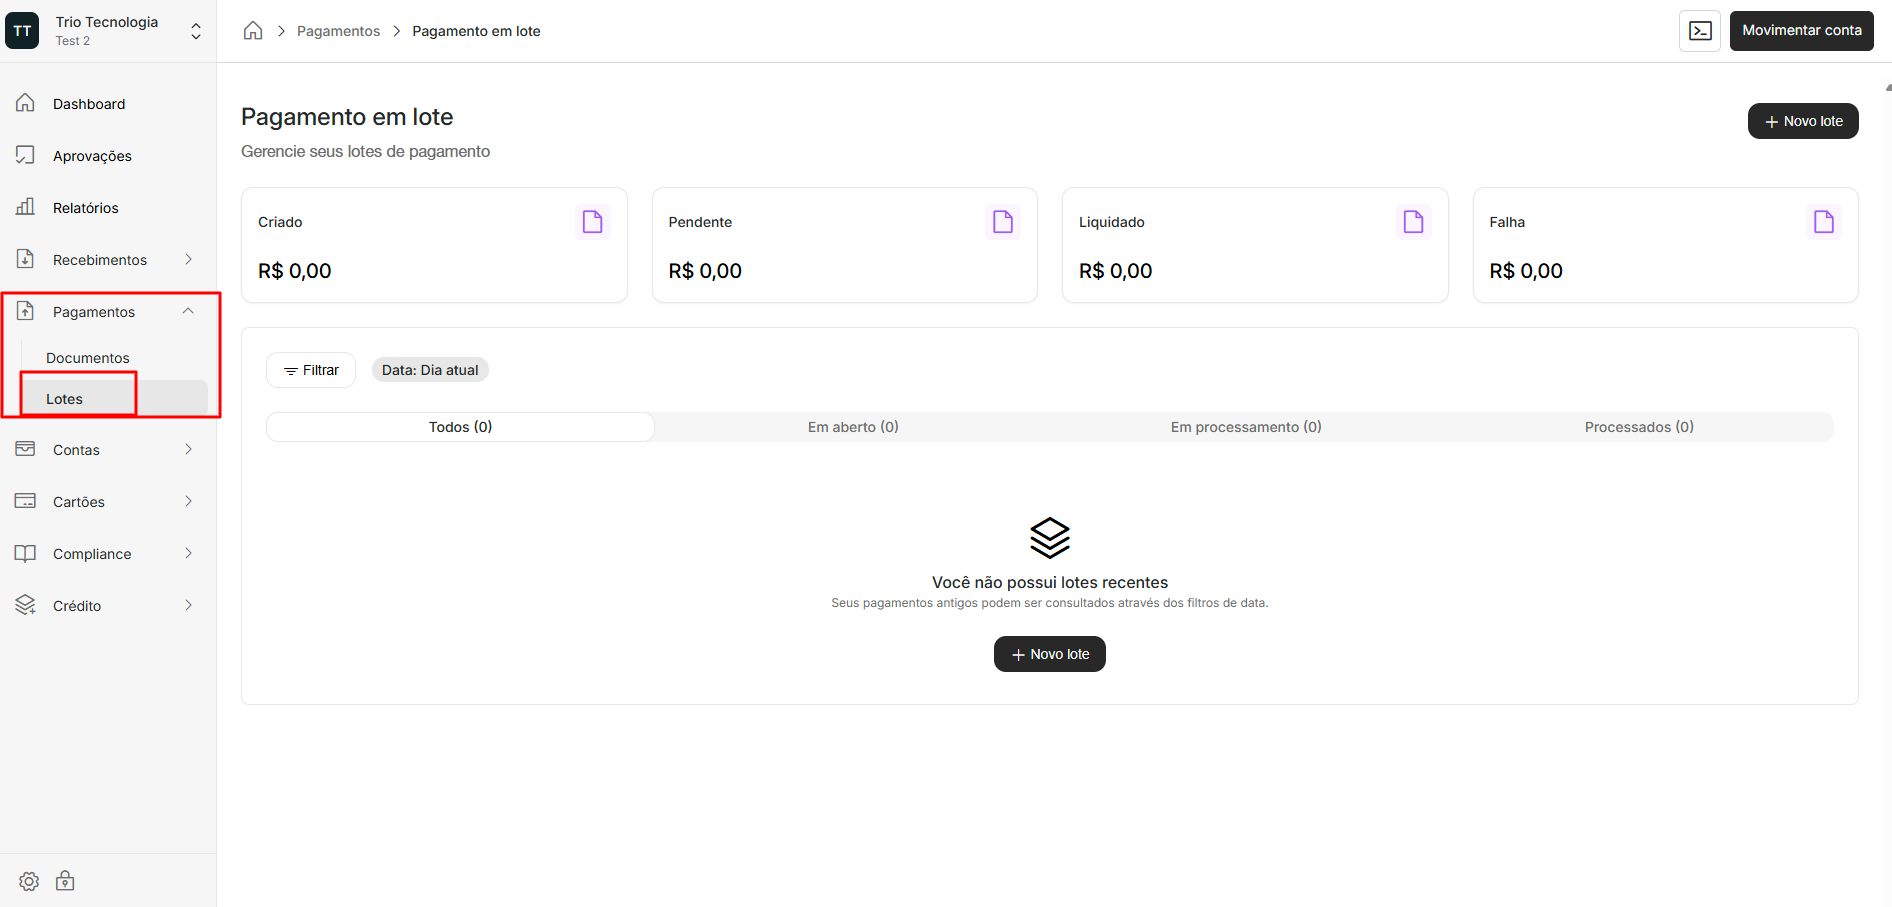Viewport: 1892px width, 907px height.
Task: Expand the Cartões submenu chevron
Action: 188,501
